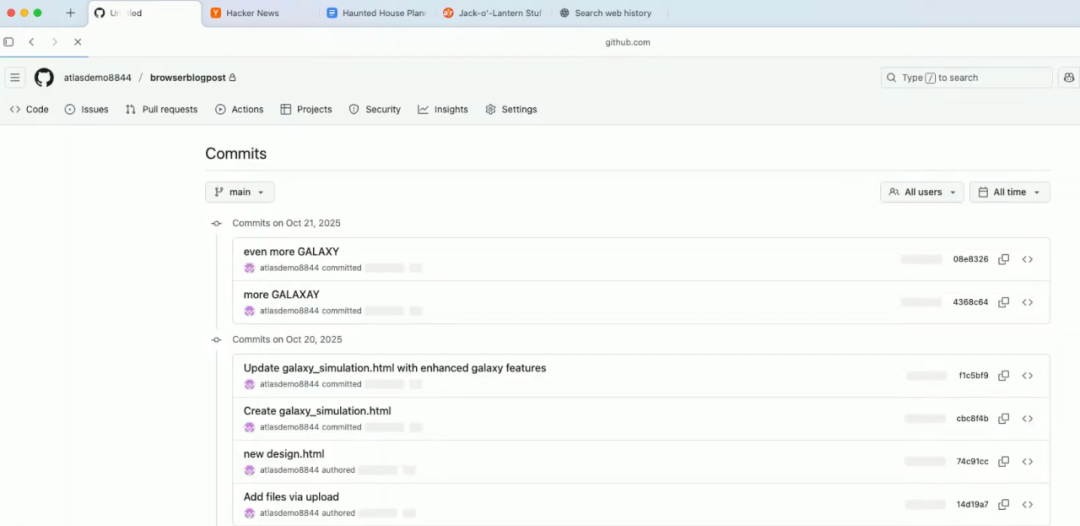This screenshot has height=526, width=1080.
Task: Browse repository at commit 4368c64
Action: coord(1027,302)
